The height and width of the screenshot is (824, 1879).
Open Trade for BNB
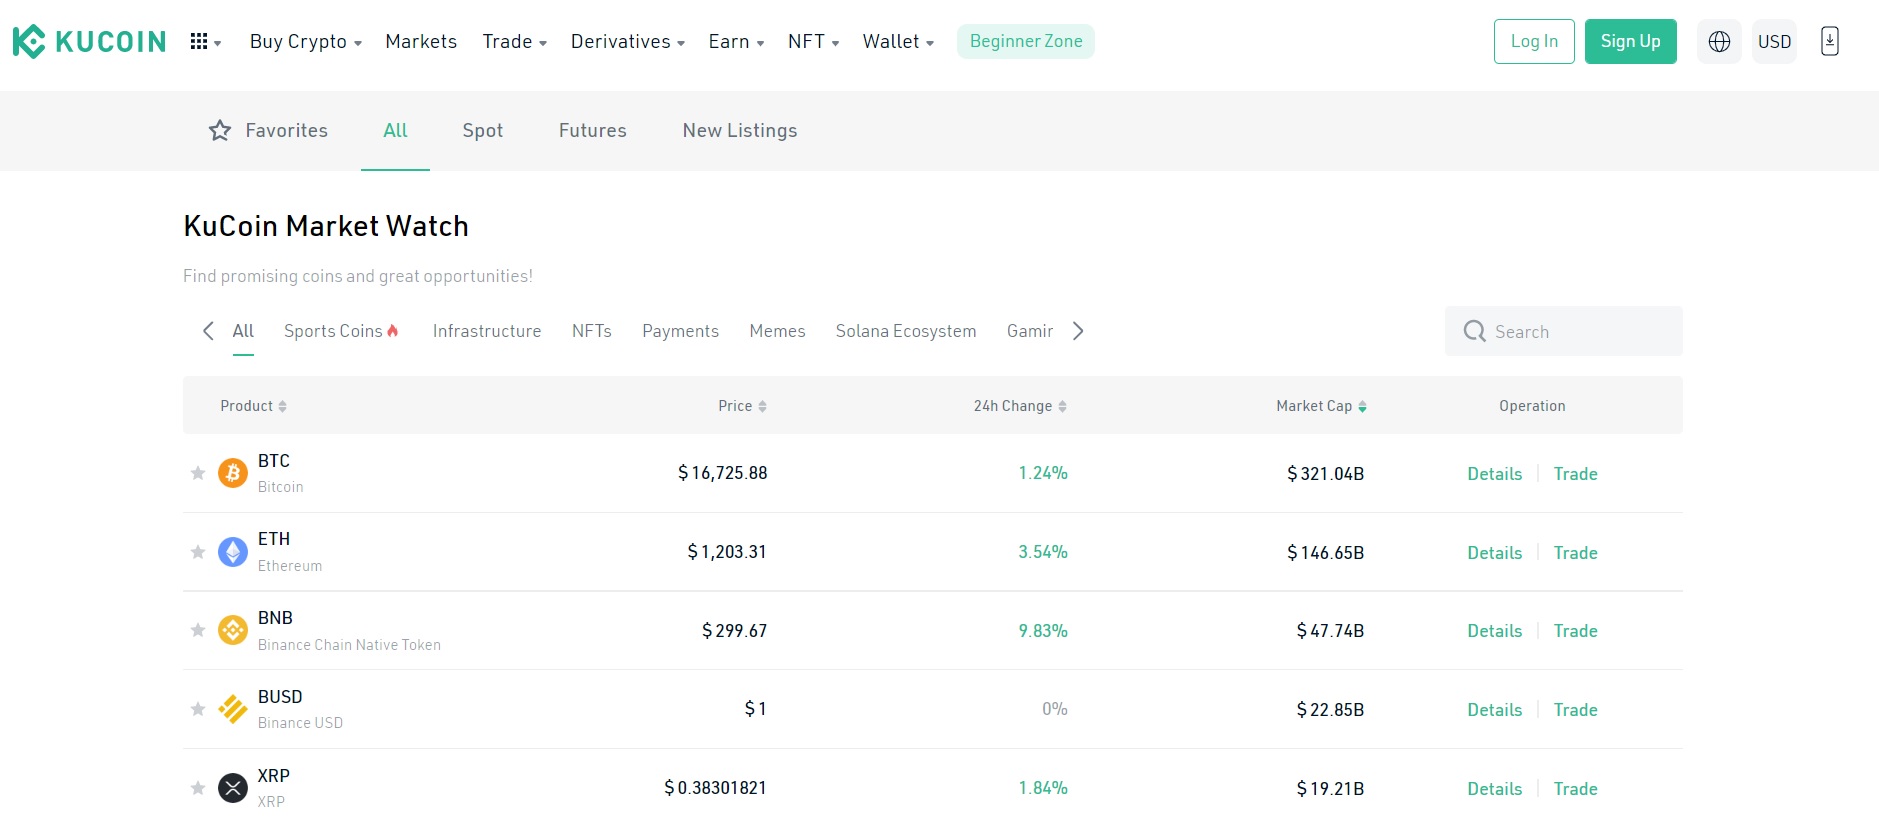(x=1575, y=631)
